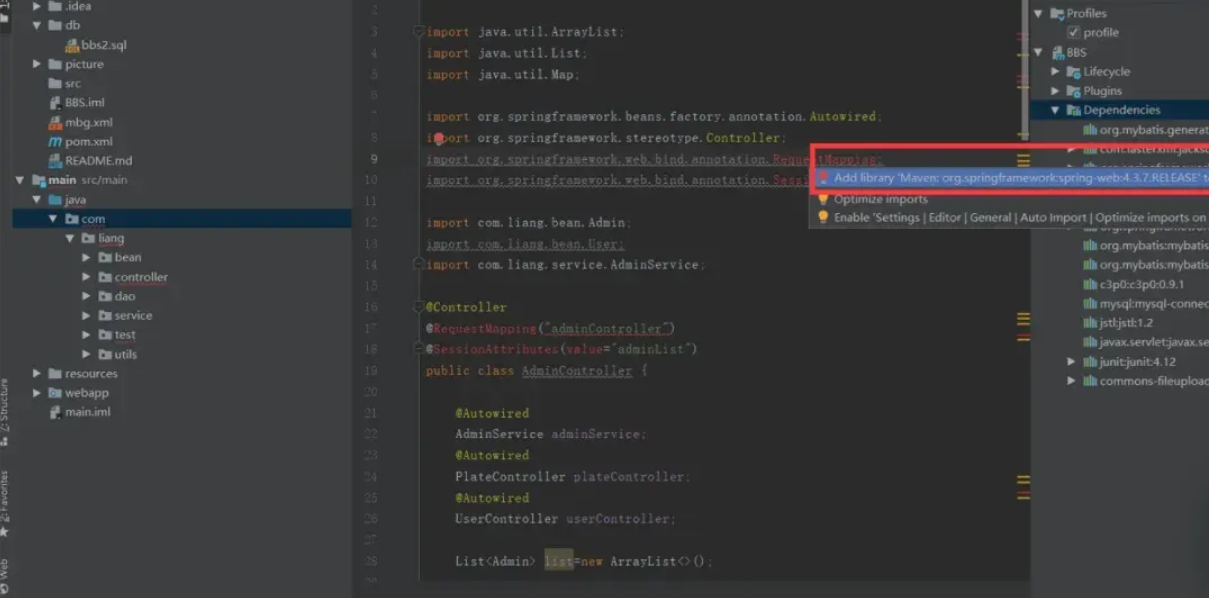Collapse the Dependencies node in Maven panel

click(x=1055, y=110)
